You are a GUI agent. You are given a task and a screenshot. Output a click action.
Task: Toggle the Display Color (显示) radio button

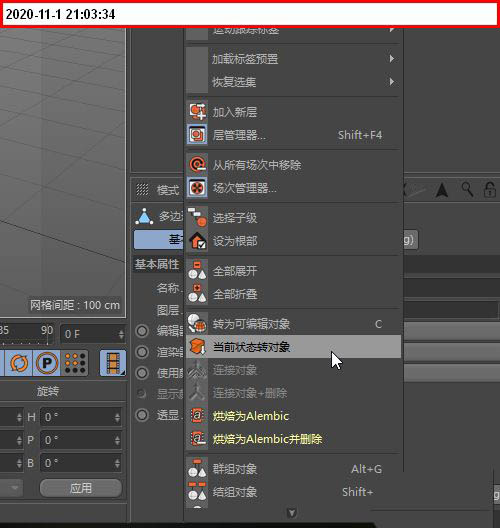click(x=142, y=393)
